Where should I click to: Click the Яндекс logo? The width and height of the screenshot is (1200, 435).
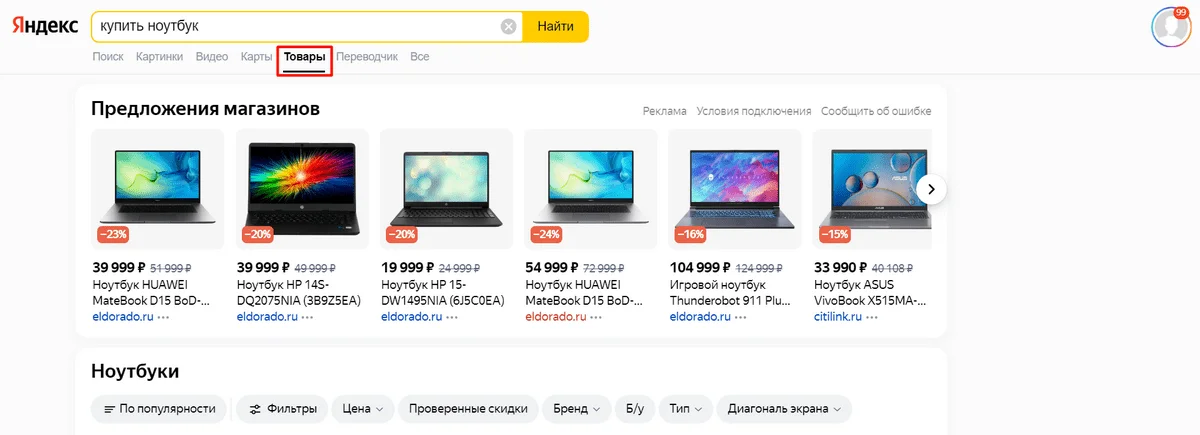pos(45,27)
